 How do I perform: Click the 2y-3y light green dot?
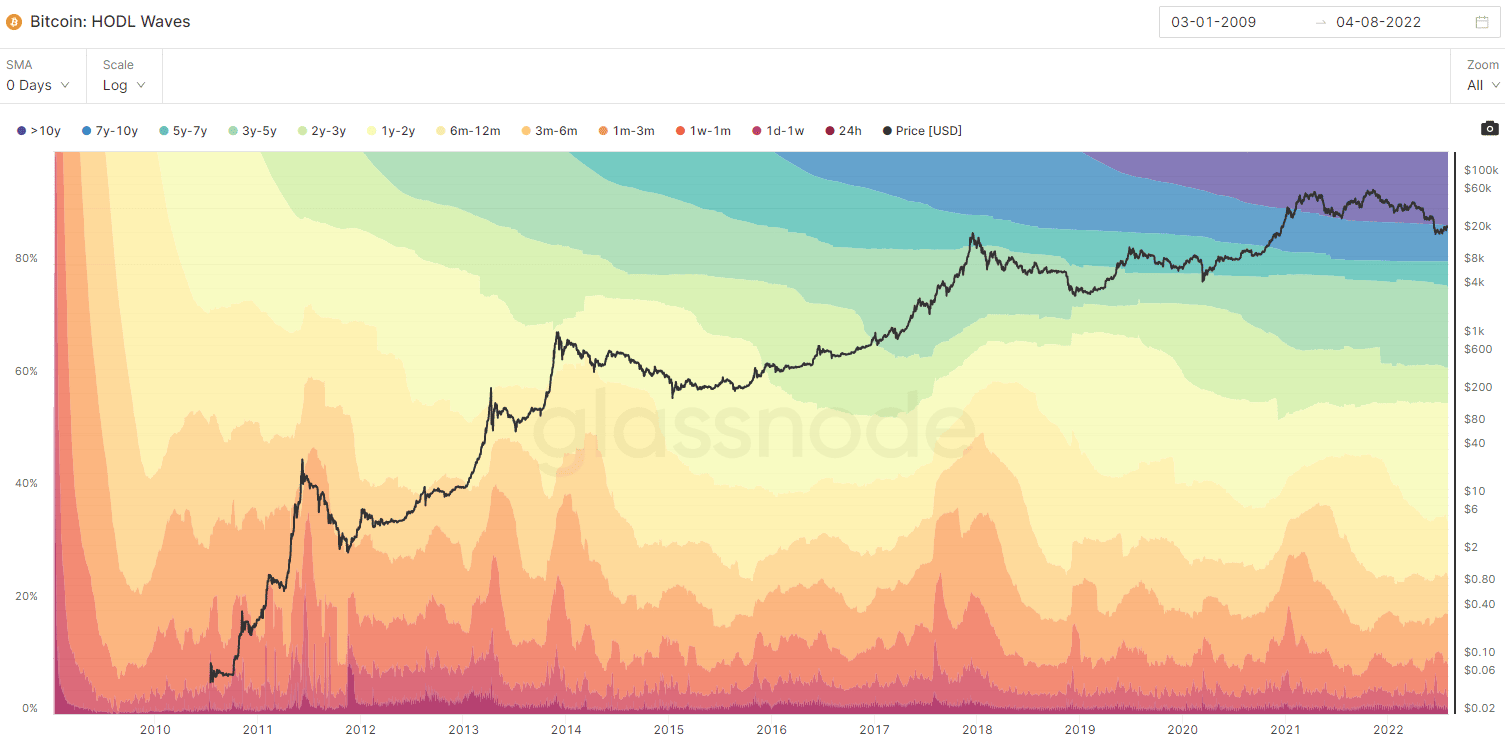click(x=302, y=131)
